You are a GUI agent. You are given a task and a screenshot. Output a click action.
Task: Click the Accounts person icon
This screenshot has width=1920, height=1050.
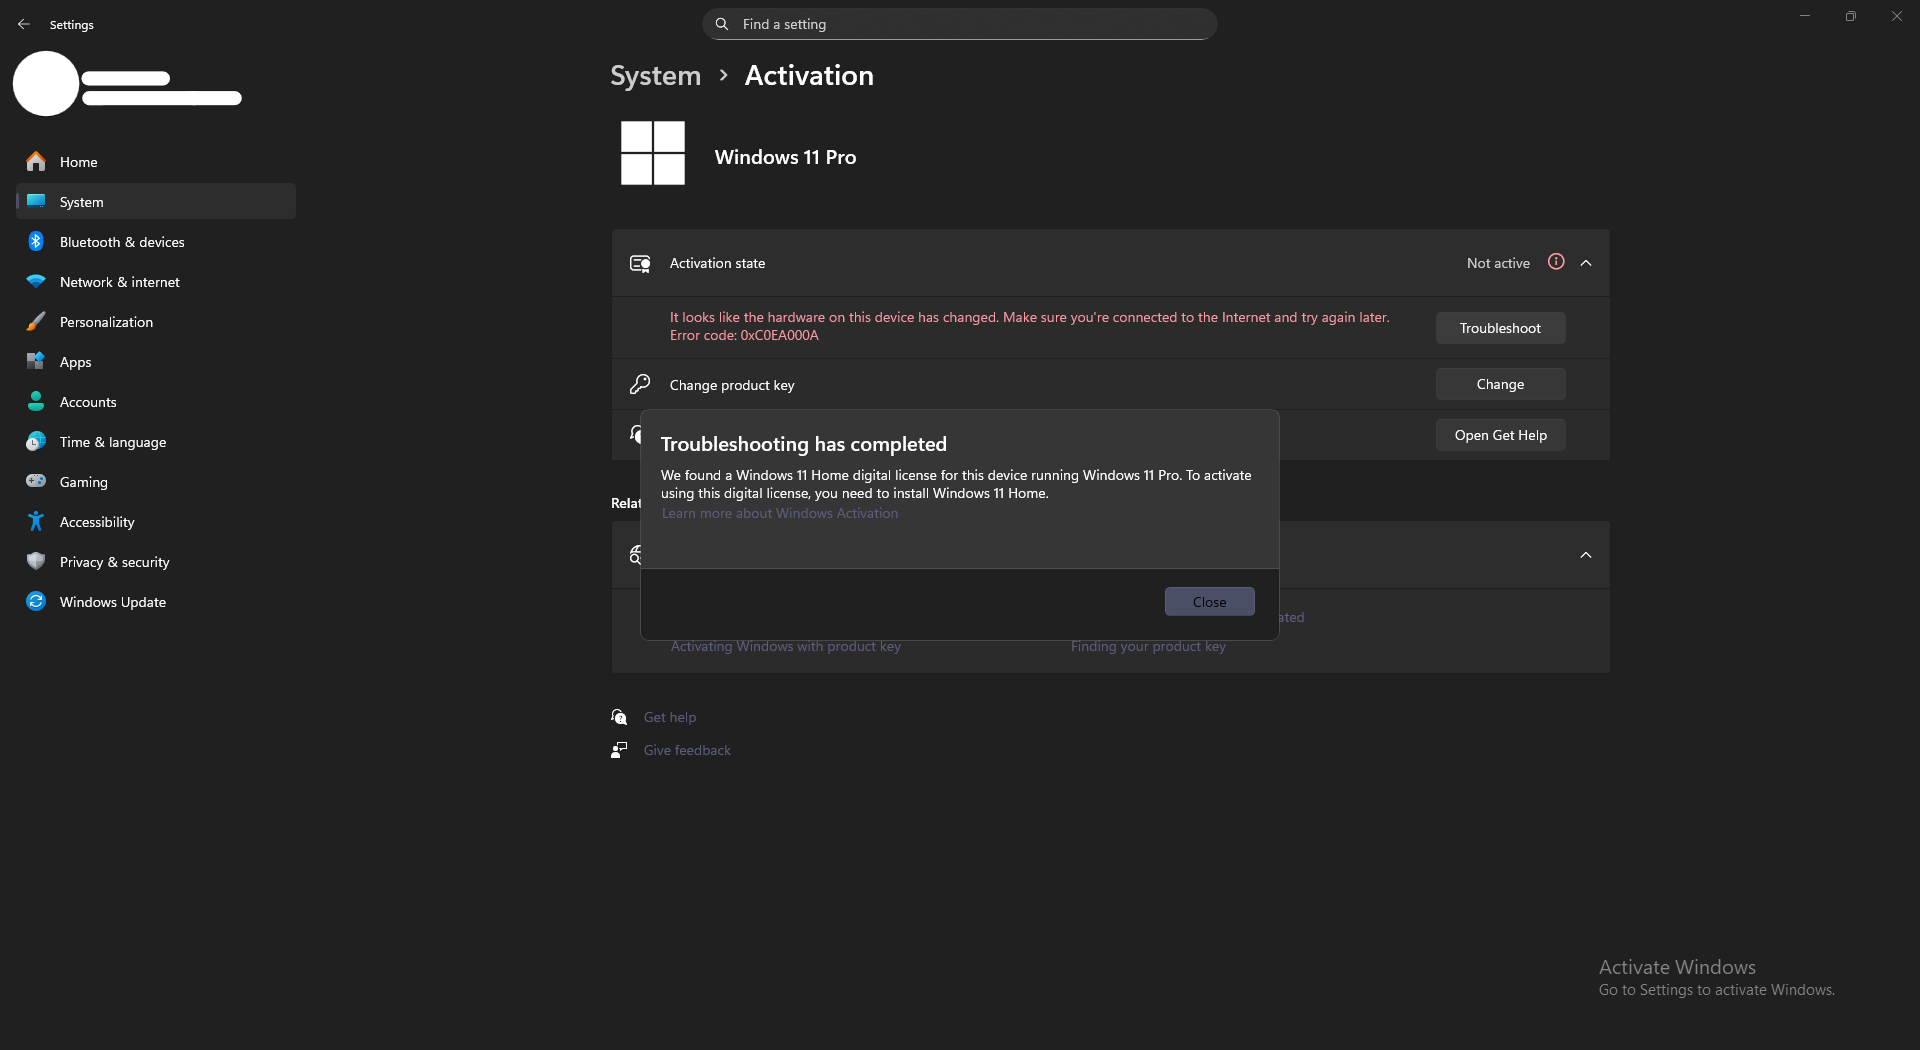point(36,401)
